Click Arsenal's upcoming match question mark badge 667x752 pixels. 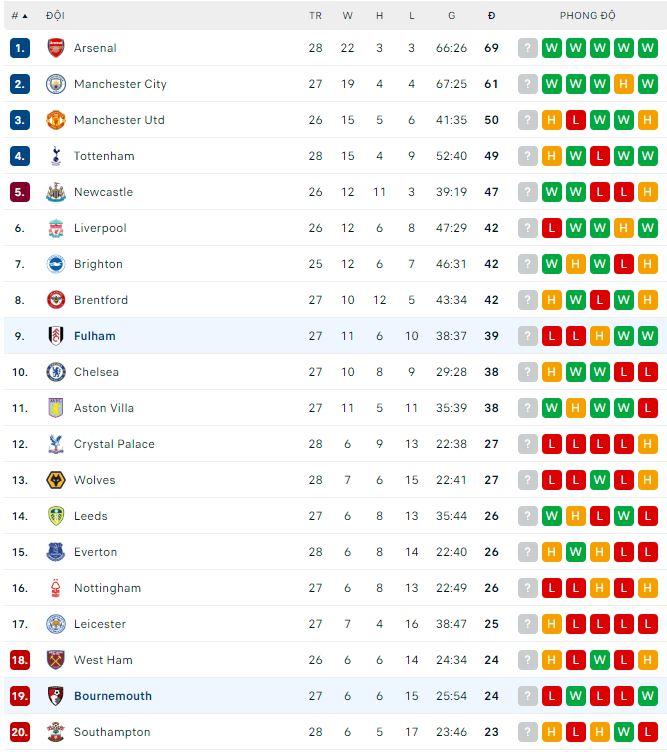(x=528, y=48)
